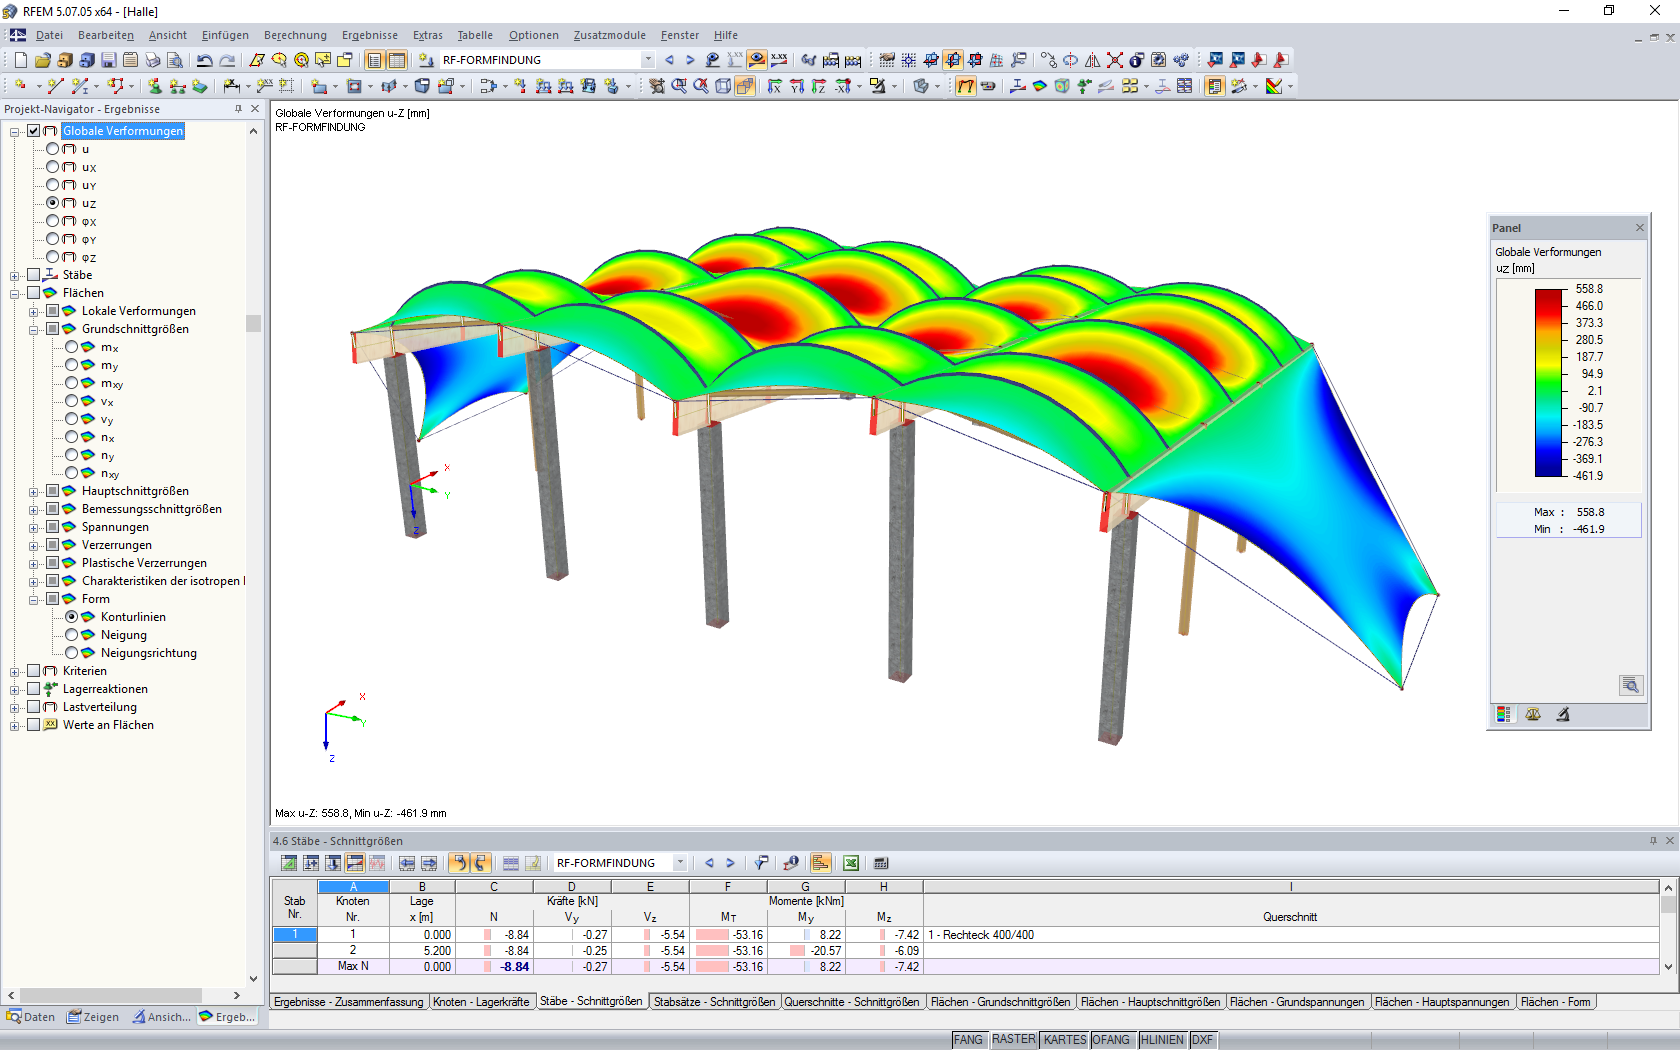Image resolution: width=1680 pixels, height=1050 pixels.
Task: Expand the Kriterien tree node
Action: pos(15,671)
